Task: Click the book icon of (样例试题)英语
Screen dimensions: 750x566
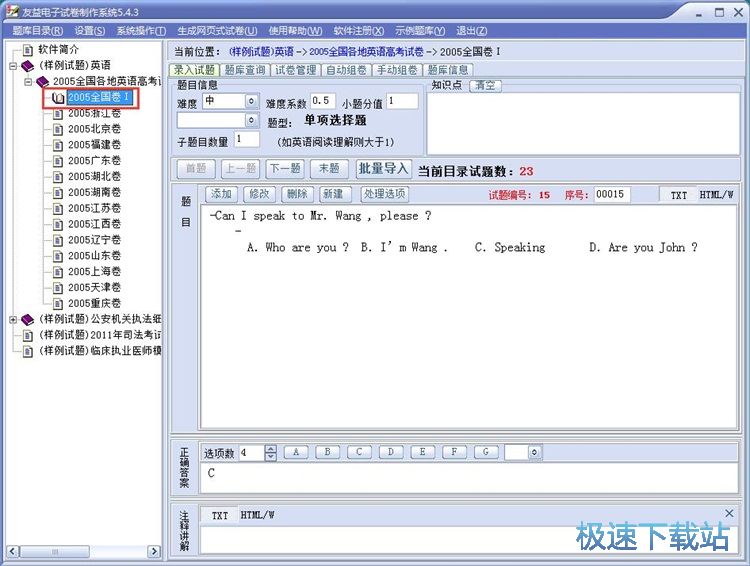Action: tap(28, 66)
